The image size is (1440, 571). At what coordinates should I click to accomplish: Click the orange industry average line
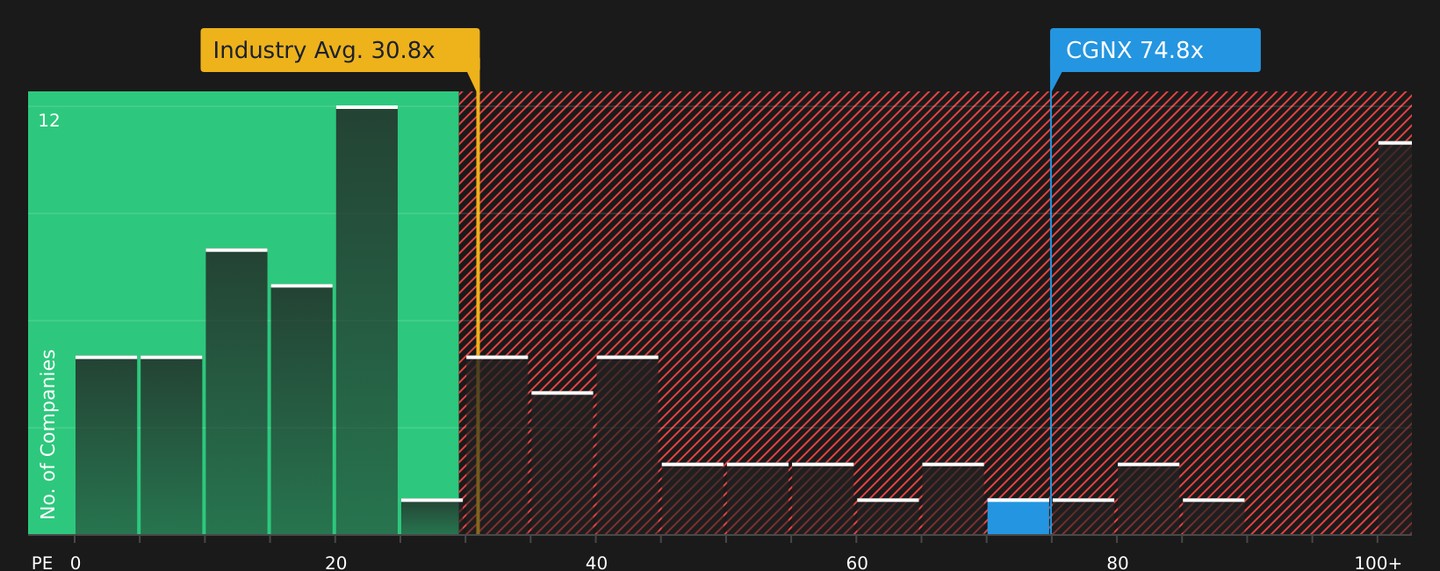[478, 313]
